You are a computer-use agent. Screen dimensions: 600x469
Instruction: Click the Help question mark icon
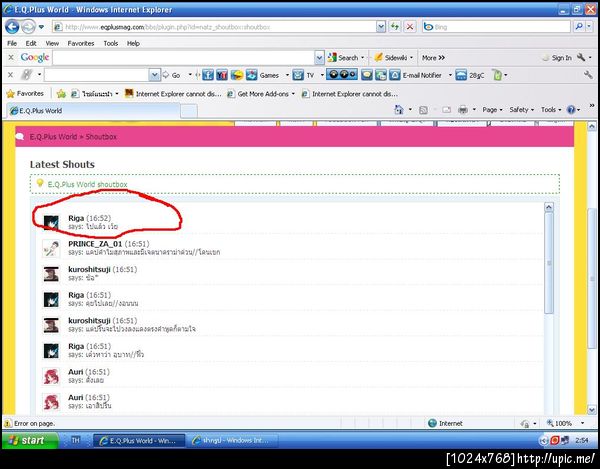click(571, 110)
